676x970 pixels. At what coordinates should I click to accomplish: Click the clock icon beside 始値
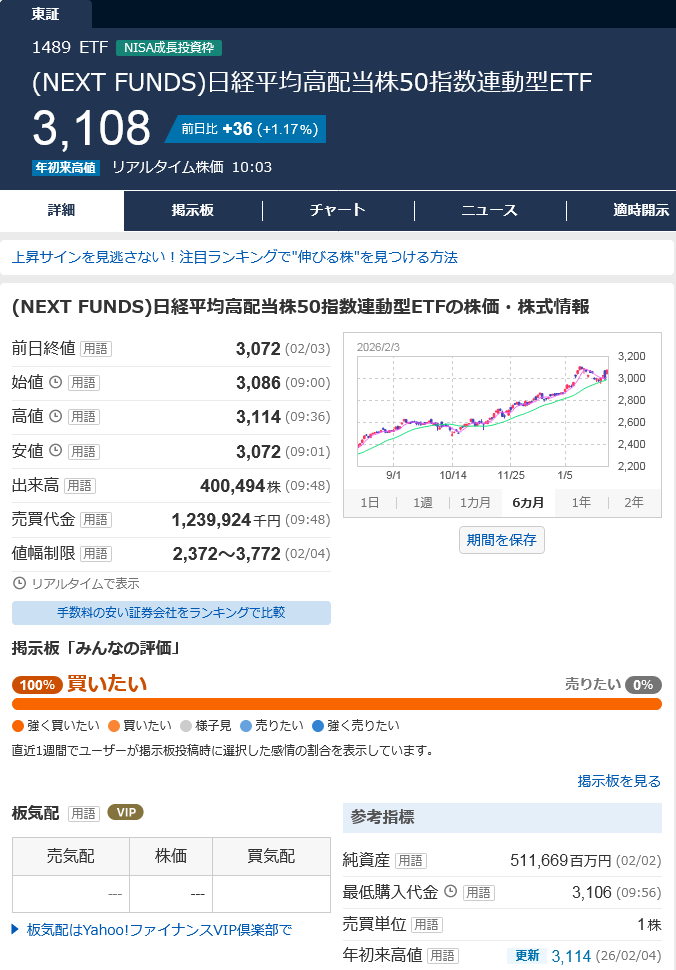[x=56, y=382]
